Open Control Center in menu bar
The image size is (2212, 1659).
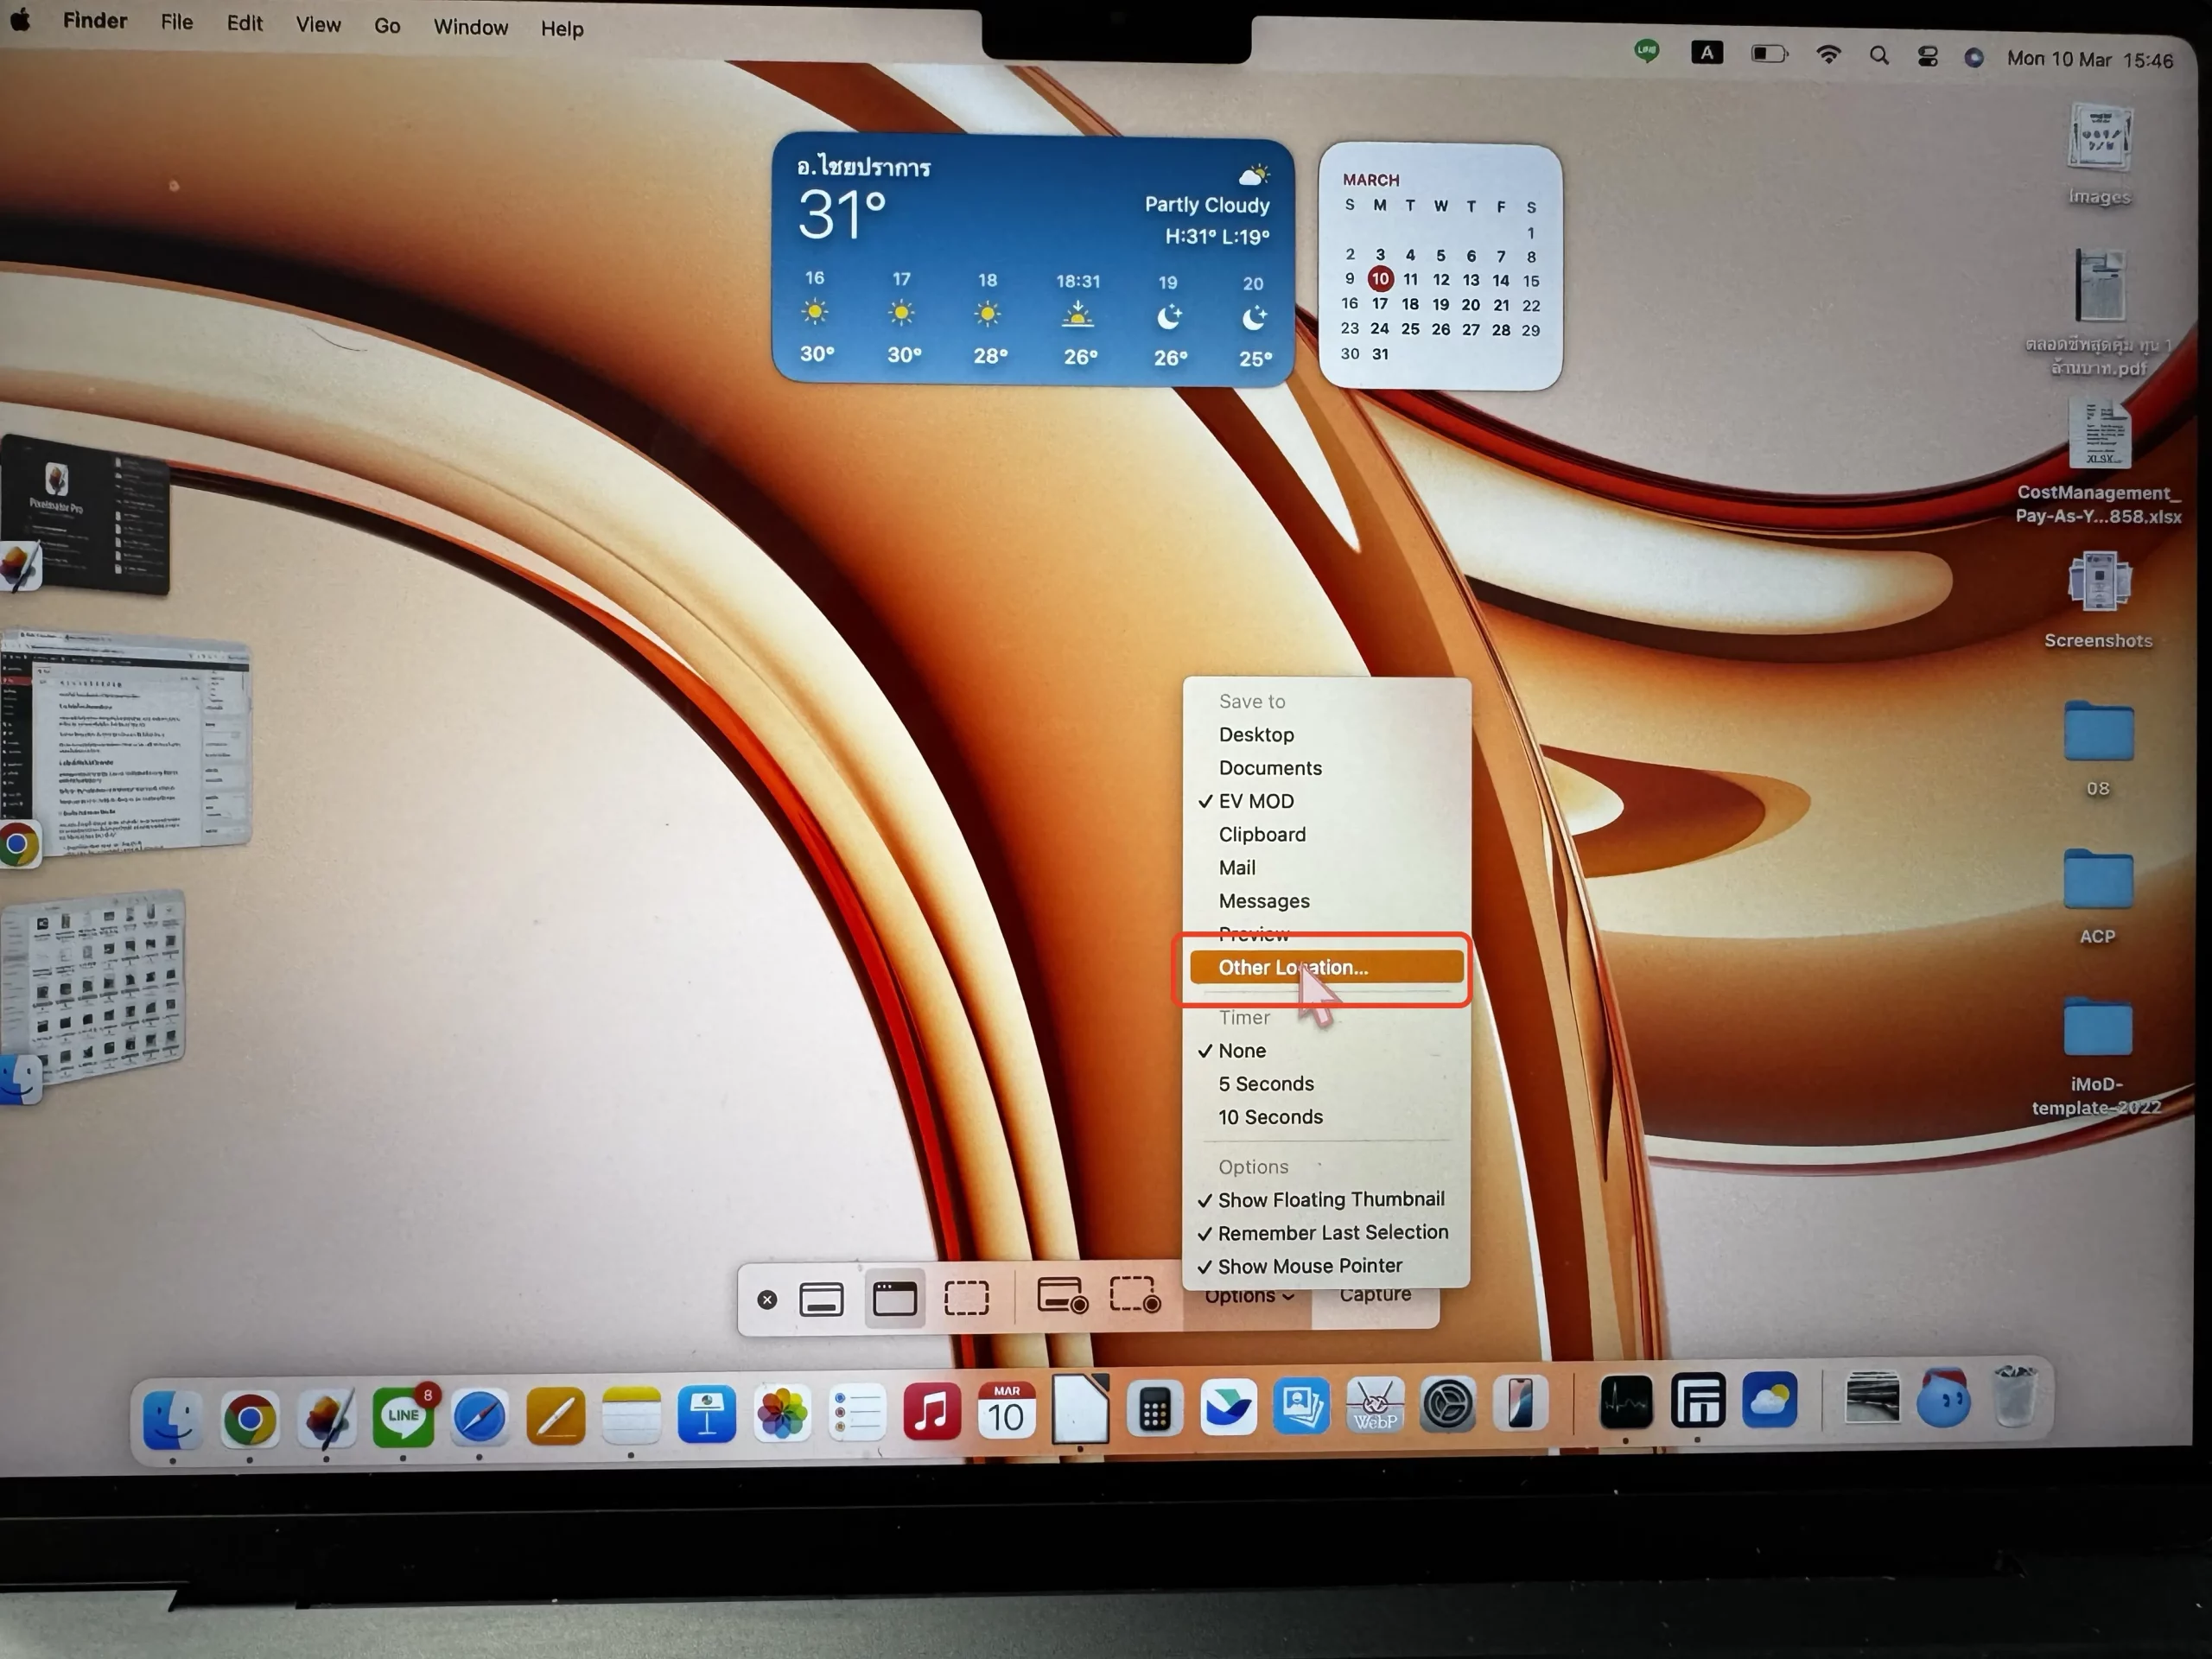coord(1927,57)
